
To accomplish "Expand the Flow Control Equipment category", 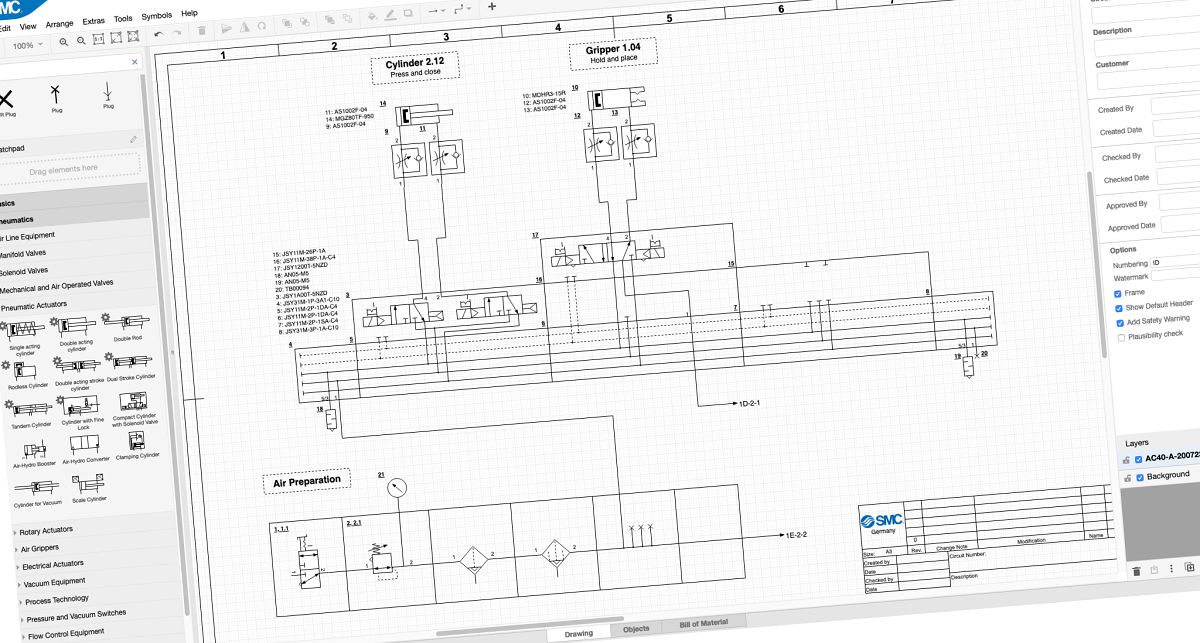I will pyautogui.click(x=66, y=633).
